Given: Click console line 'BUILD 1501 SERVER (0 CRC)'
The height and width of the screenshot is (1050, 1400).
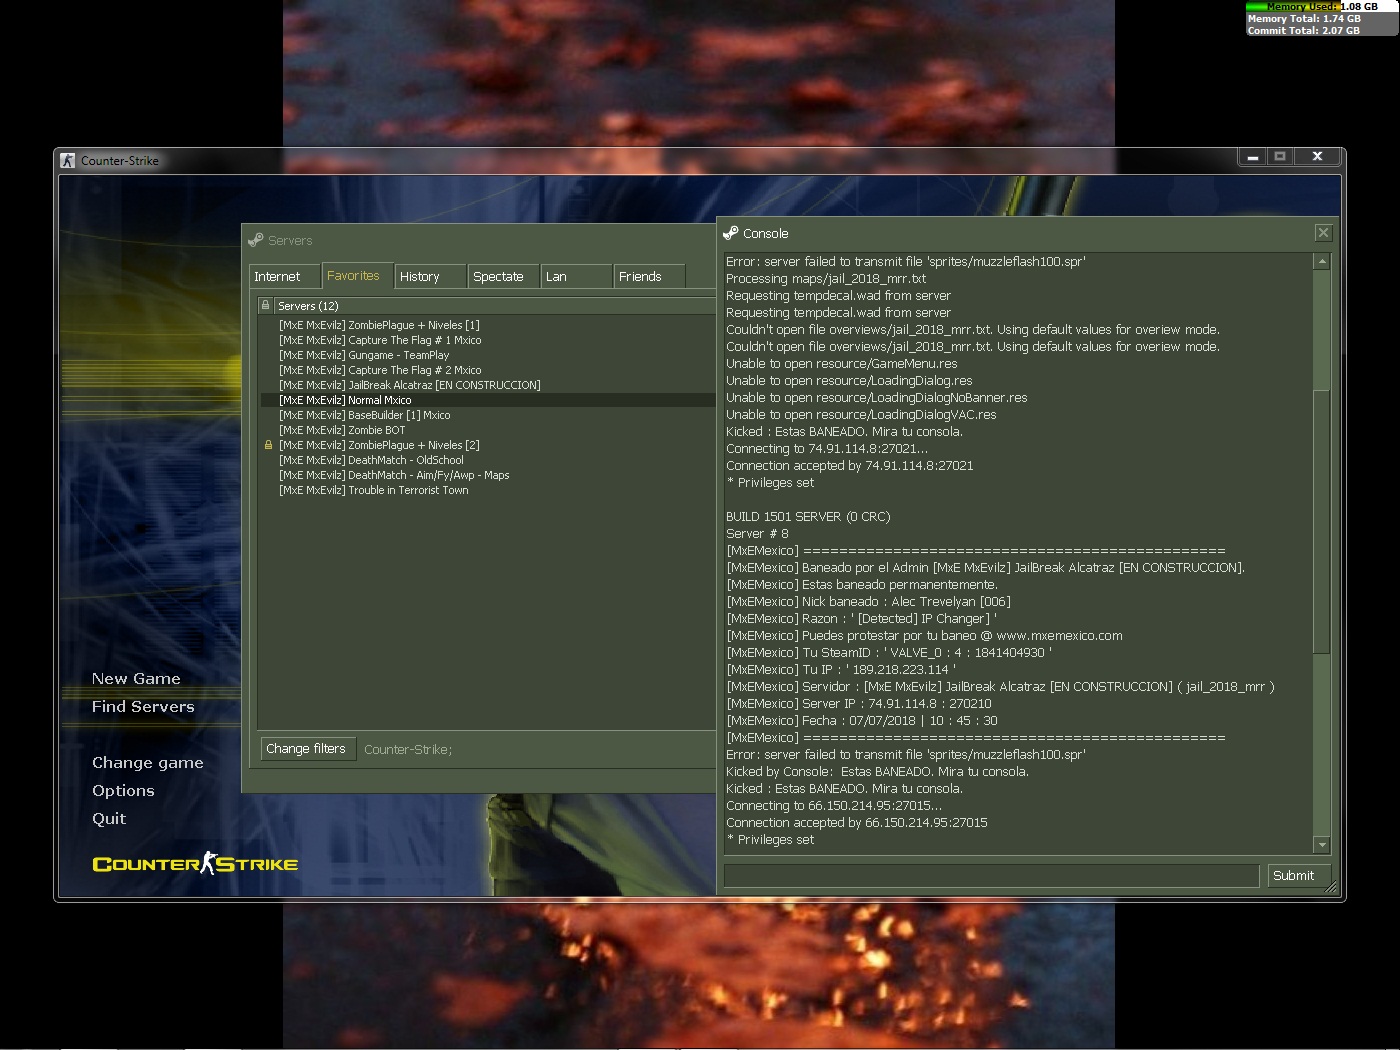Looking at the screenshot, I should 808,516.
